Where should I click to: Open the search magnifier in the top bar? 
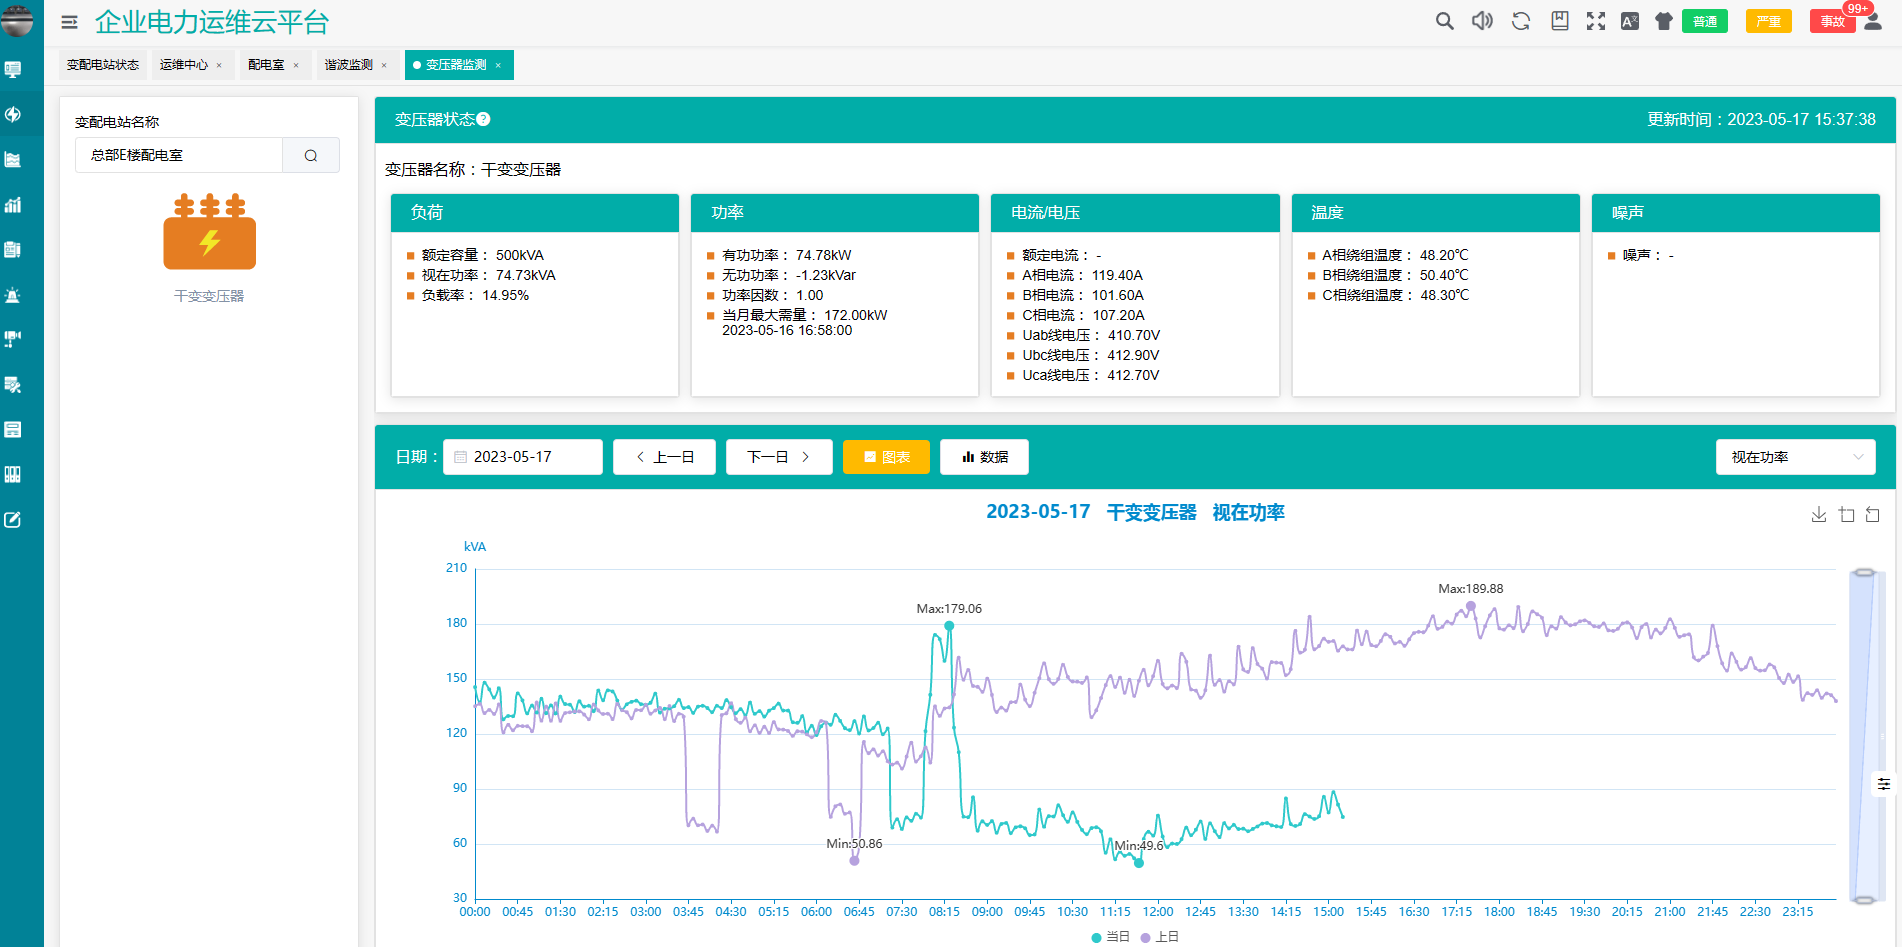(1444, 21)
